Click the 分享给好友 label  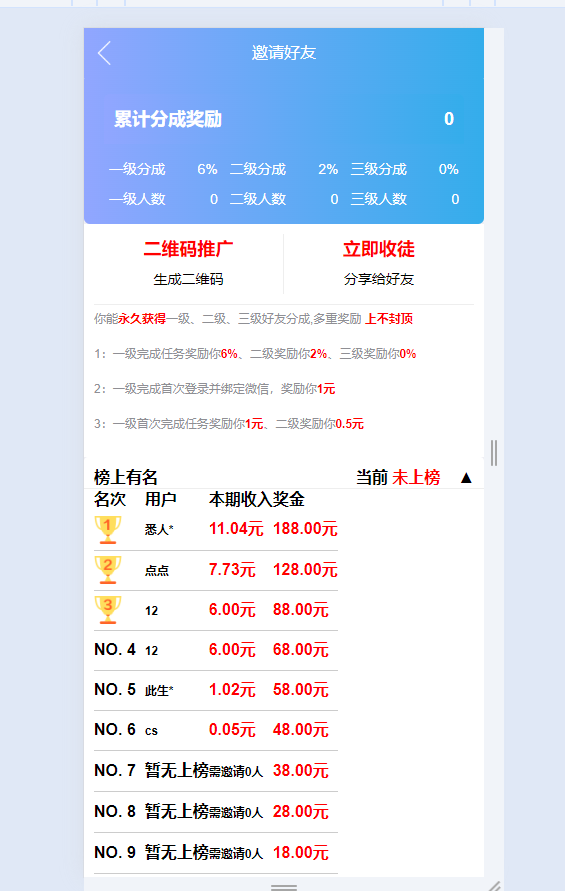[379, 279]
